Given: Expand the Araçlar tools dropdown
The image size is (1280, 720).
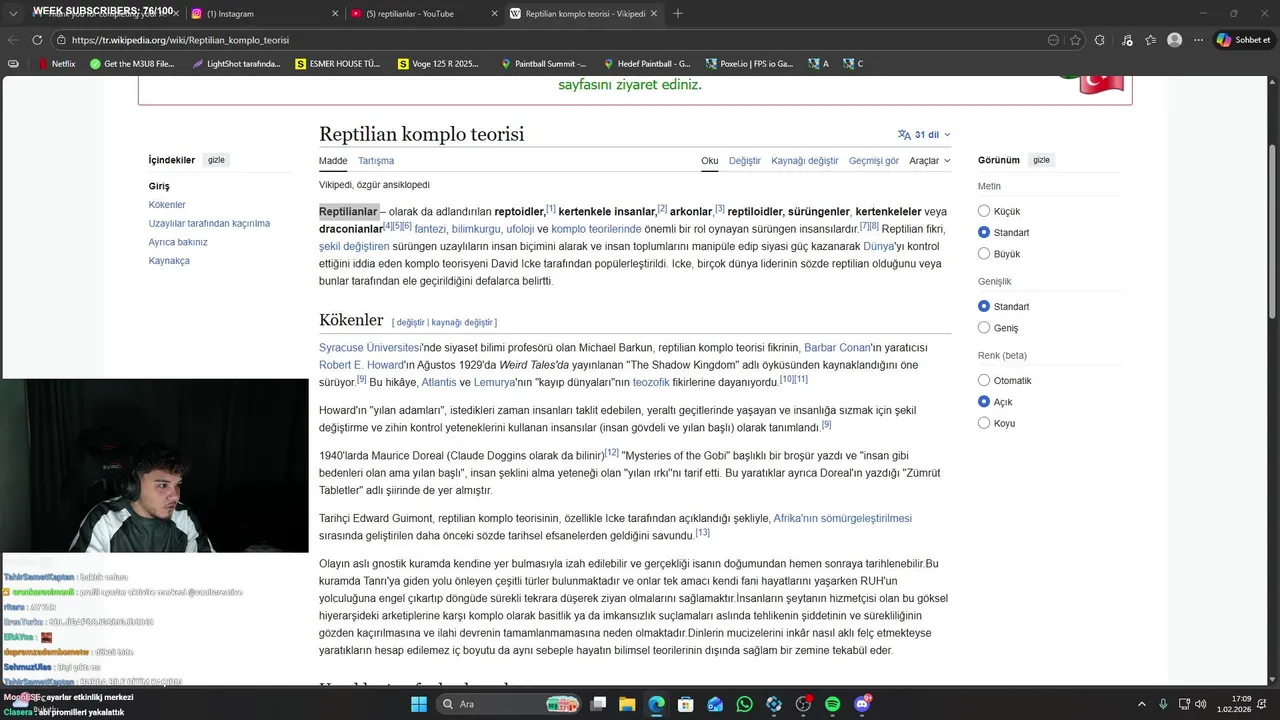Looking at the screenshot, I should tap(930, 161).
